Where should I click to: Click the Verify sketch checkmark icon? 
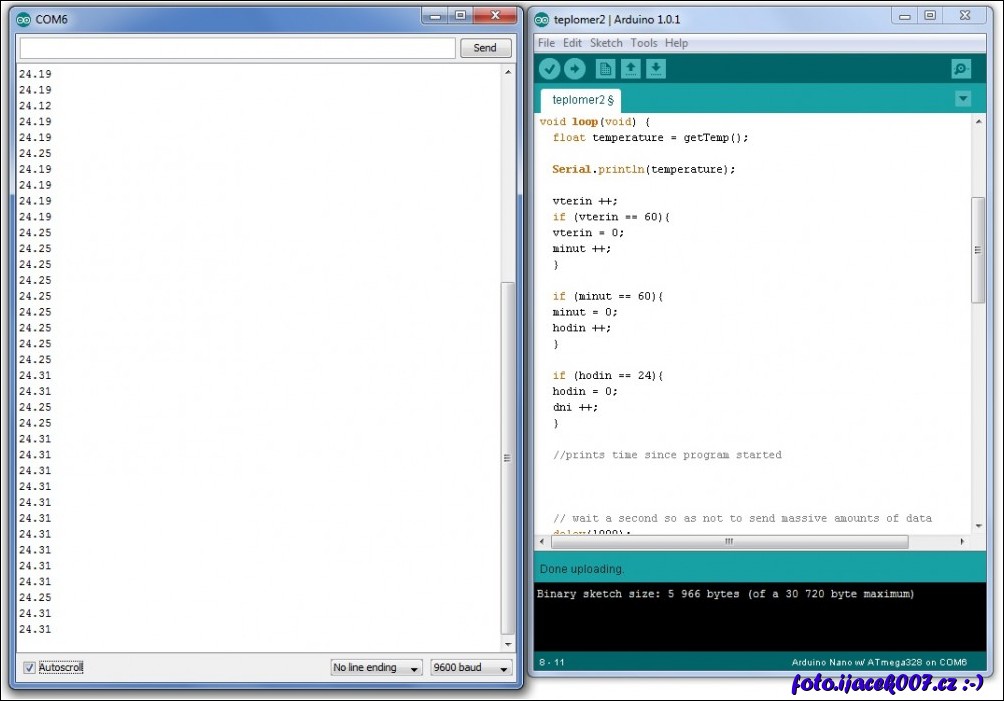coord(550,68)
